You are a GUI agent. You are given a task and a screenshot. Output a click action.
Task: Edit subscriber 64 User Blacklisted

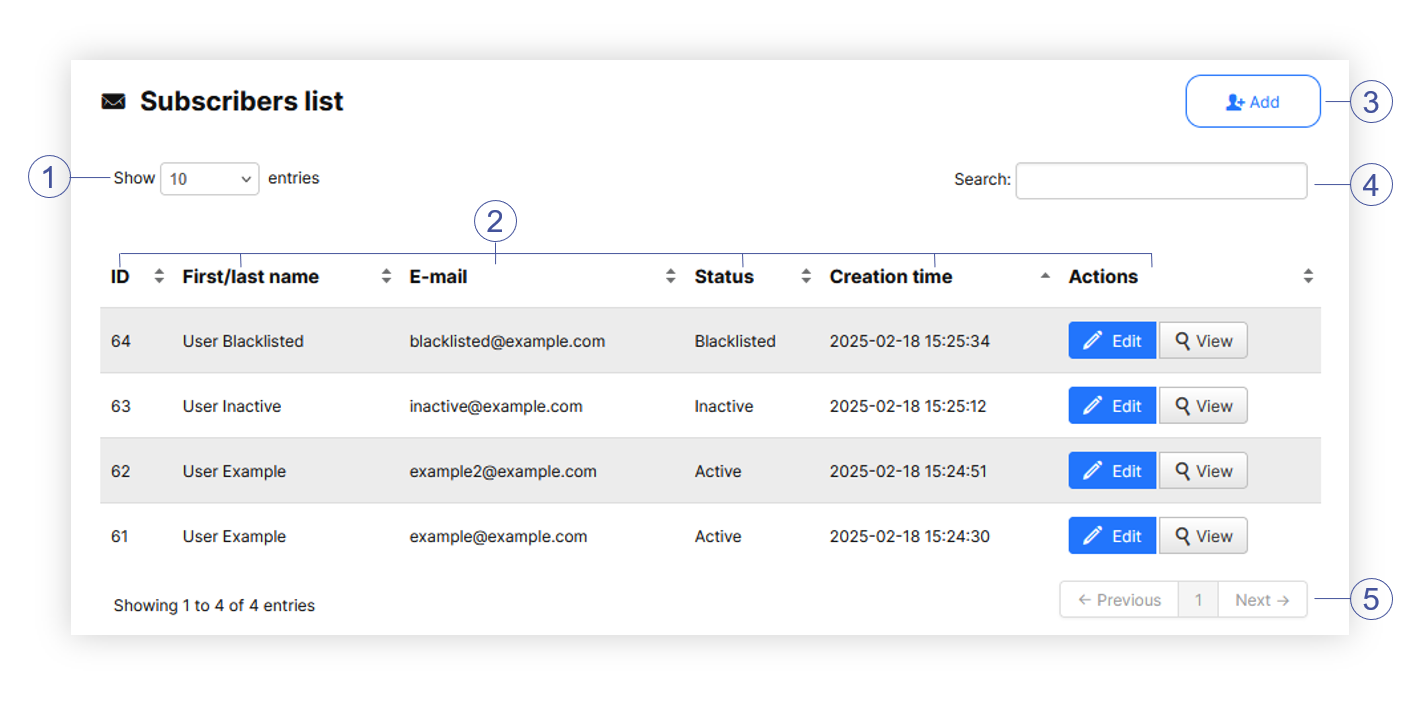tap(1111, 341)
